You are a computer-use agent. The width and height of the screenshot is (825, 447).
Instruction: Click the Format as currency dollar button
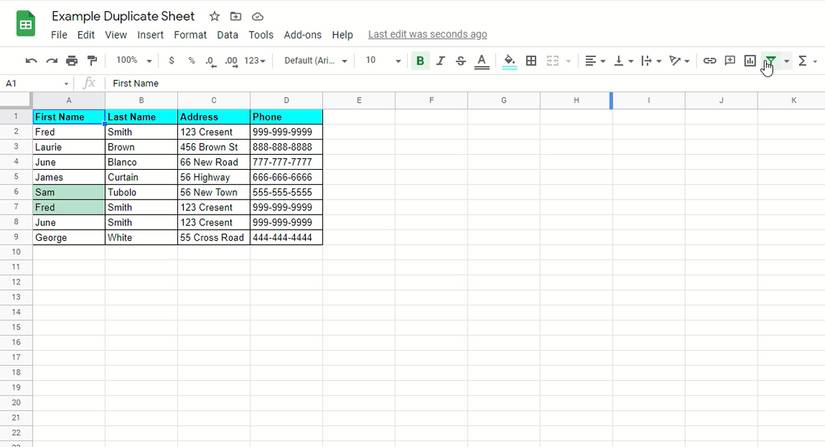171,61
